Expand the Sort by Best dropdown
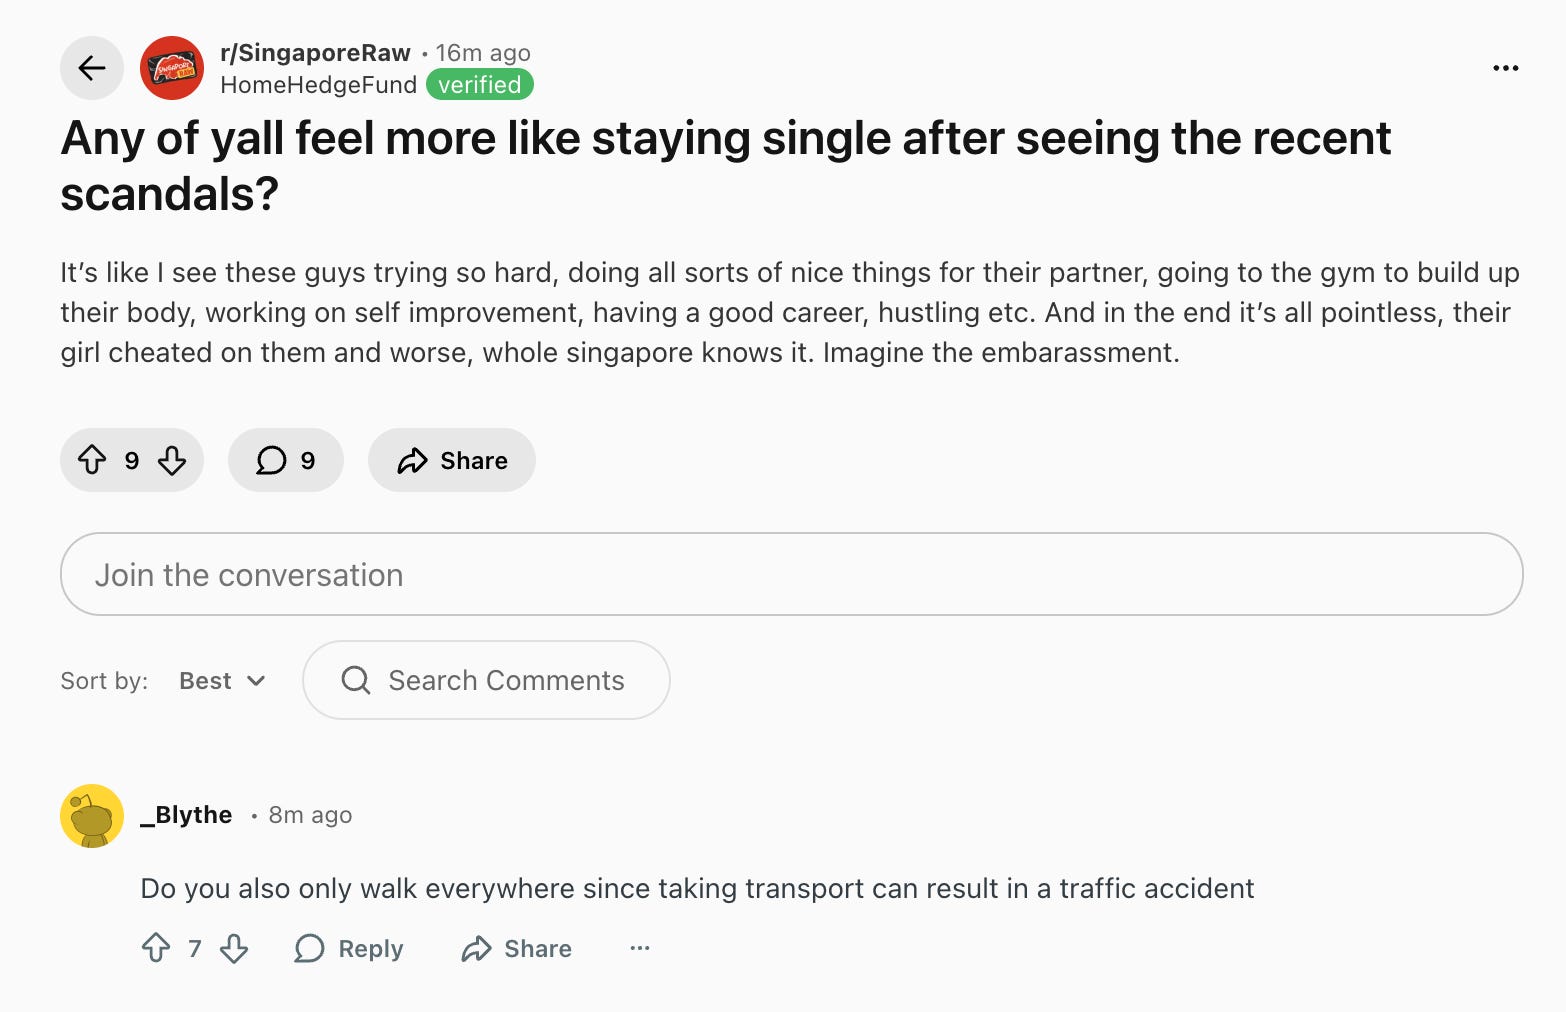 [x=223, y=681]
